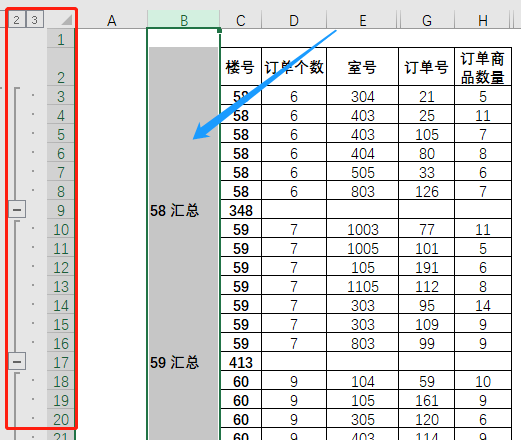Click order number cell 120
Viewport: 521px width, 440px height.
click(x=427, y=419)
